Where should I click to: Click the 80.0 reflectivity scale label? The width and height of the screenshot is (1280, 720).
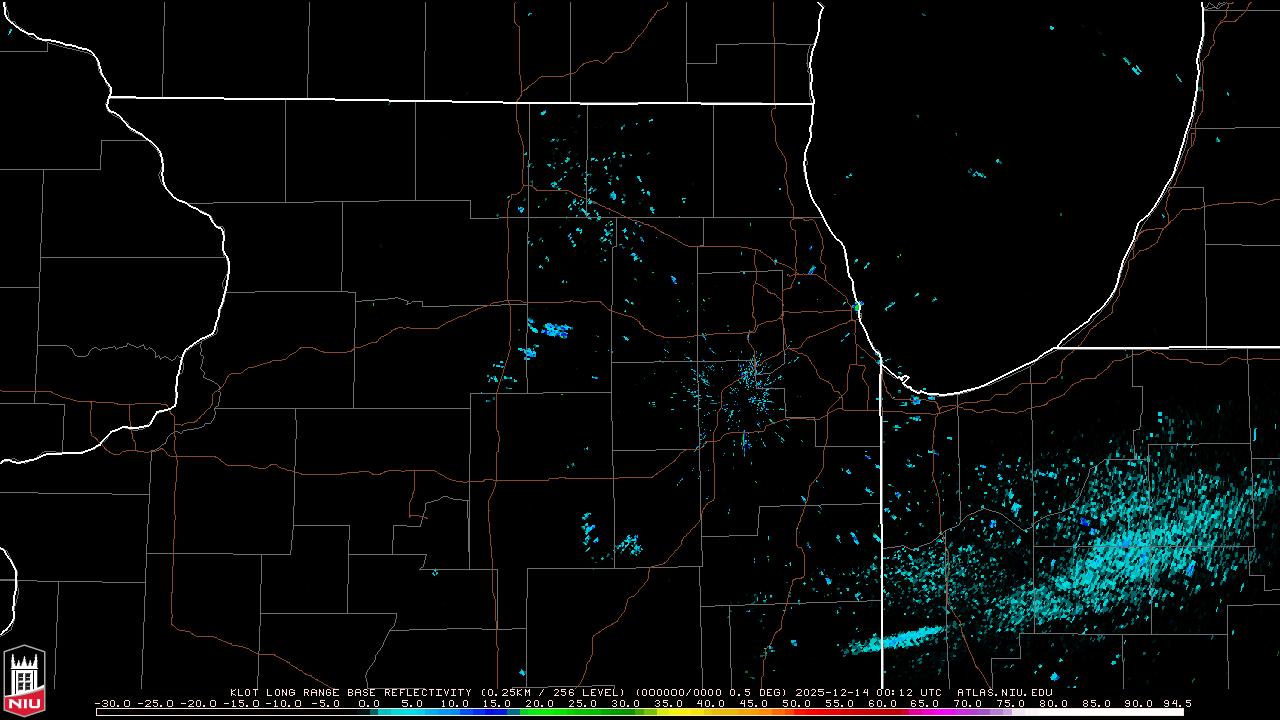[x=1054, y=703]
